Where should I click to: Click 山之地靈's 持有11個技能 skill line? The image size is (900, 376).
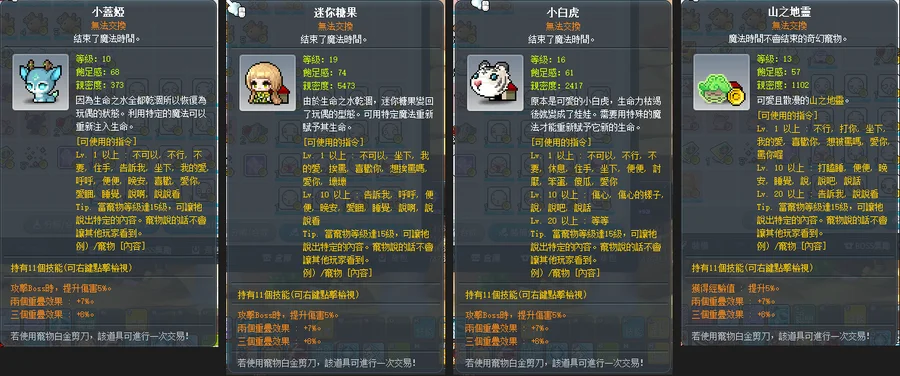click(x=752, y=268)
